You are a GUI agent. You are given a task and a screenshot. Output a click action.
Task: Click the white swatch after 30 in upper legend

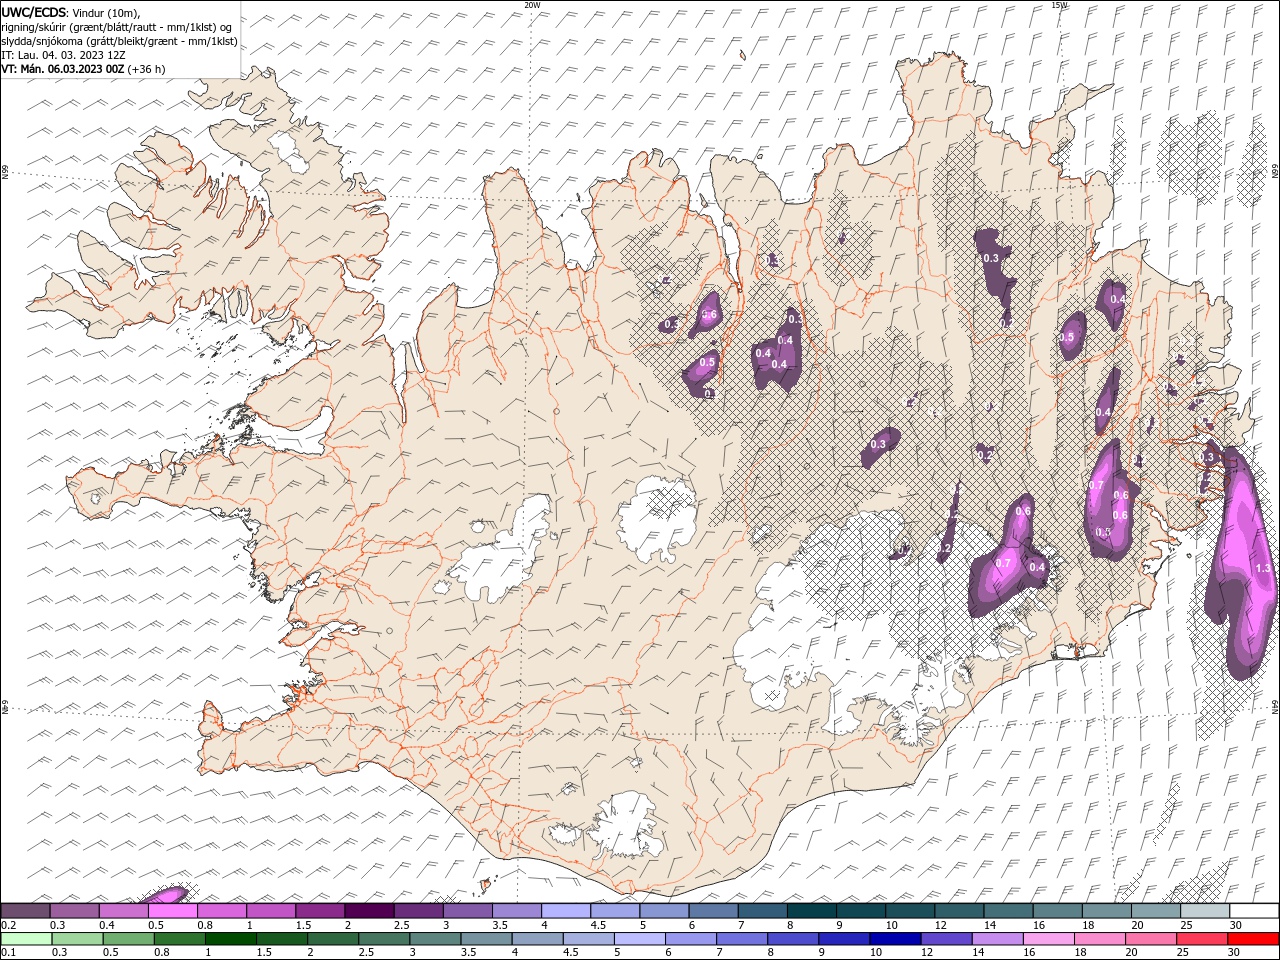pyautogui.click(x=1254, y=911)
